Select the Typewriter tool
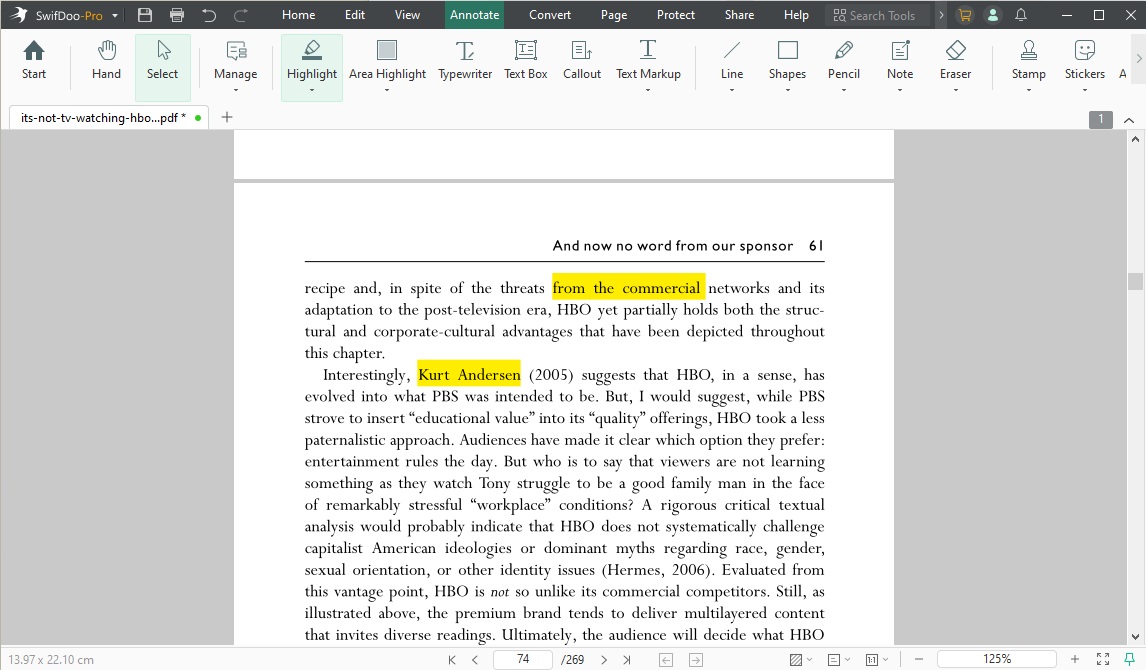This screenshot has width=1146, height=670. point(465,61)
